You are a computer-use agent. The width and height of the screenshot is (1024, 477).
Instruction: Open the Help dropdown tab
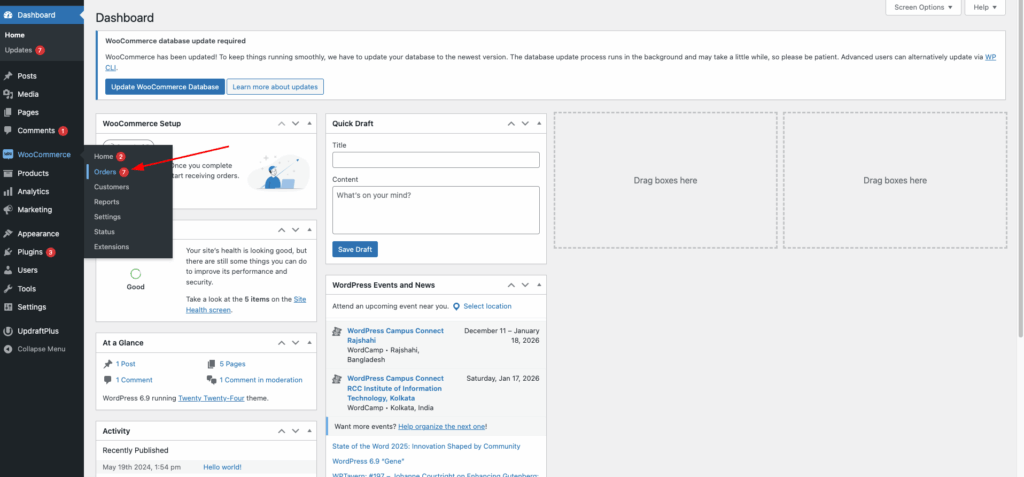click(x=985, y=7)
